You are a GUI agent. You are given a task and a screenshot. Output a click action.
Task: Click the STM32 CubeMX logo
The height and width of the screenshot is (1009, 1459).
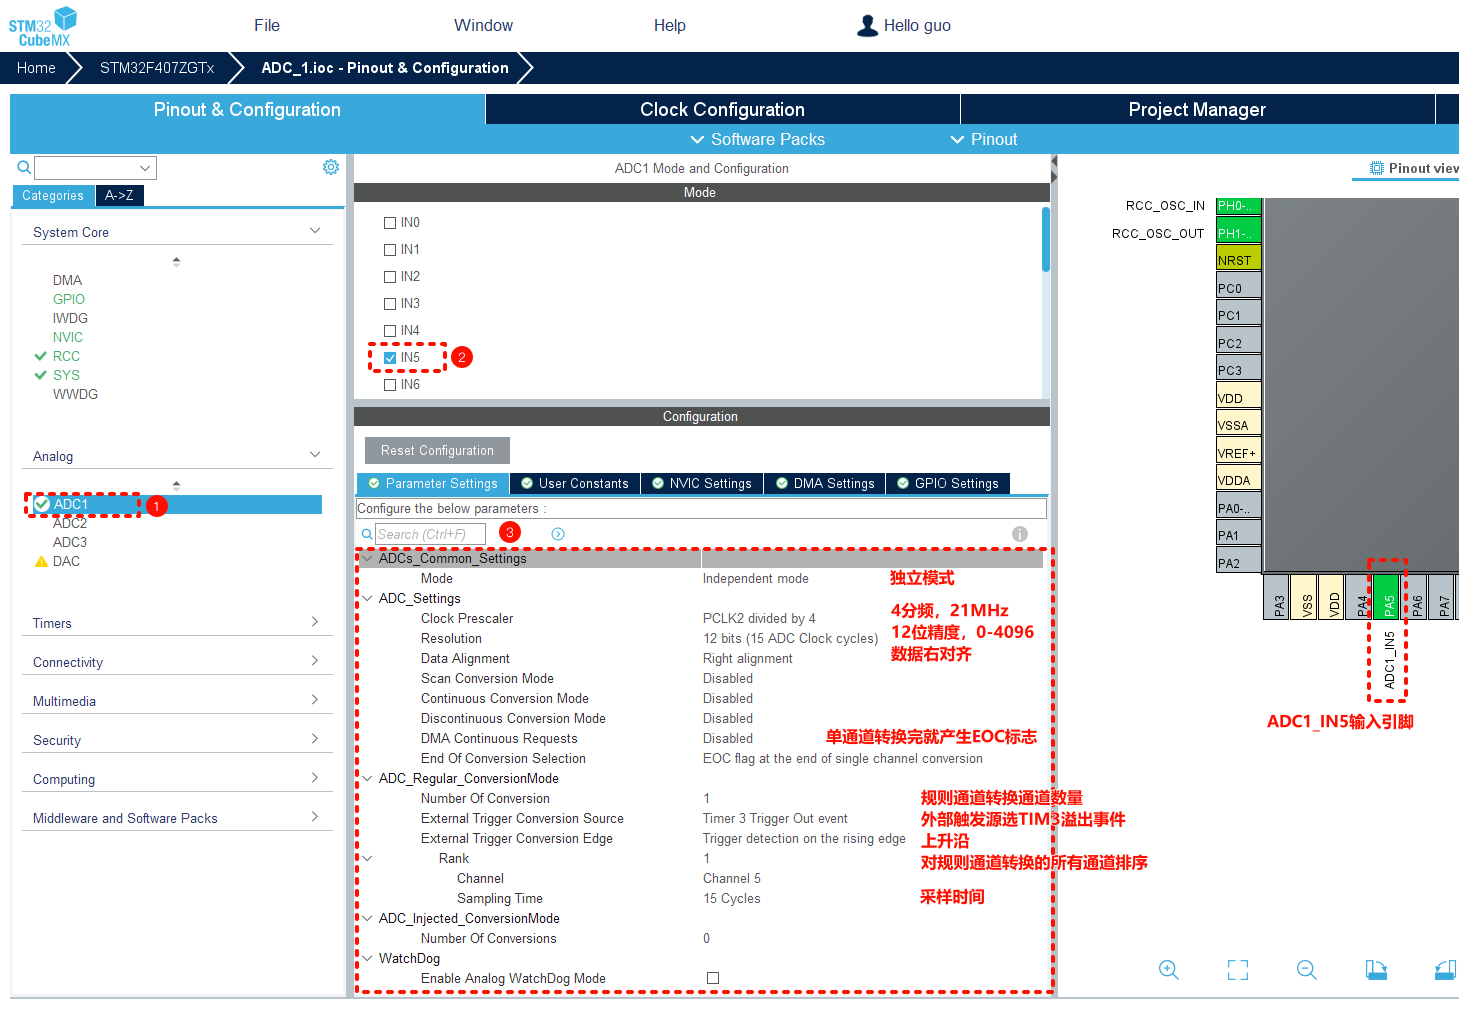click(43, 26)
